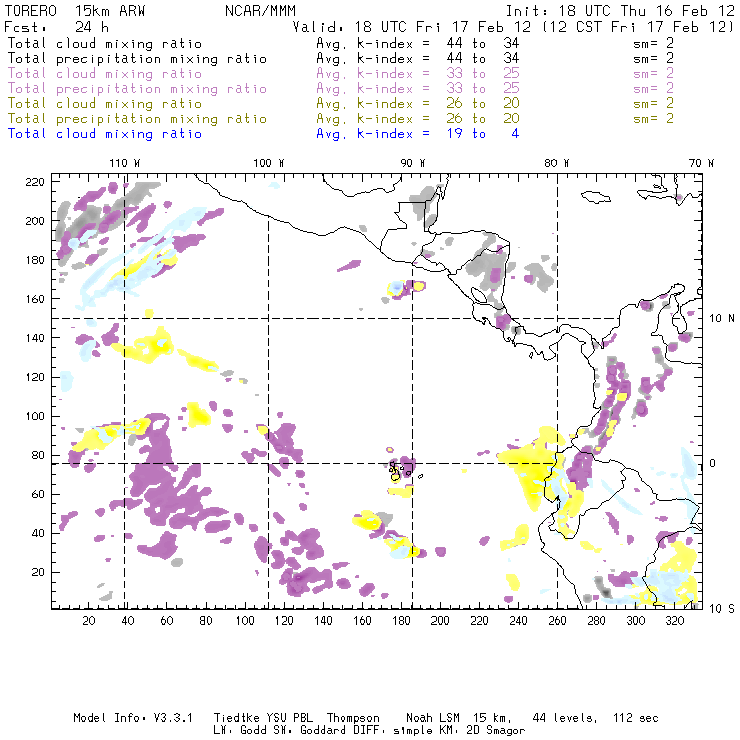Click the black 'Total cloud mixing ratio' legend entry
This screenshot has height=740, width=740.
105,44
